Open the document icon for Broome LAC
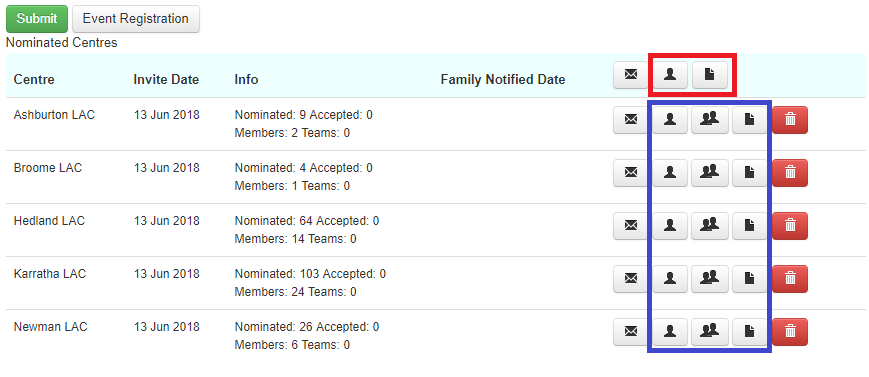 click(x=750, y=173)
